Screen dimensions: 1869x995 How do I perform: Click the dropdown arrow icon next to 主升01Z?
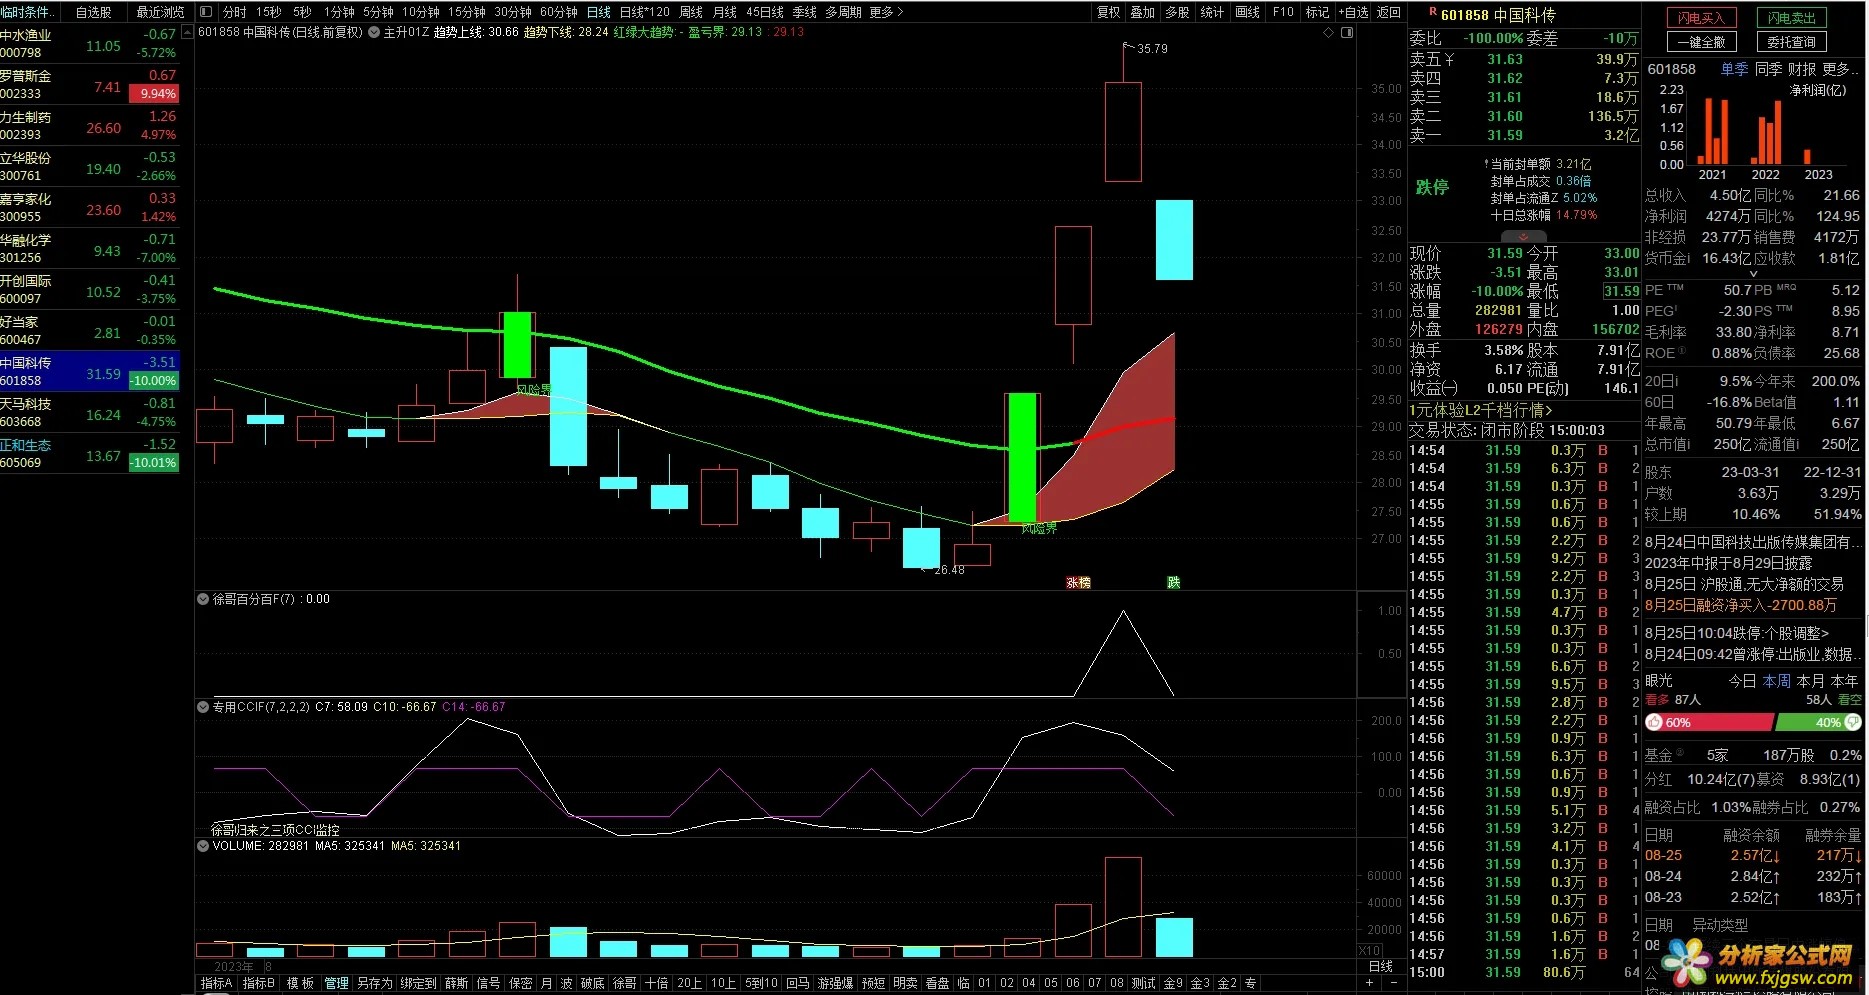(374, 32)
